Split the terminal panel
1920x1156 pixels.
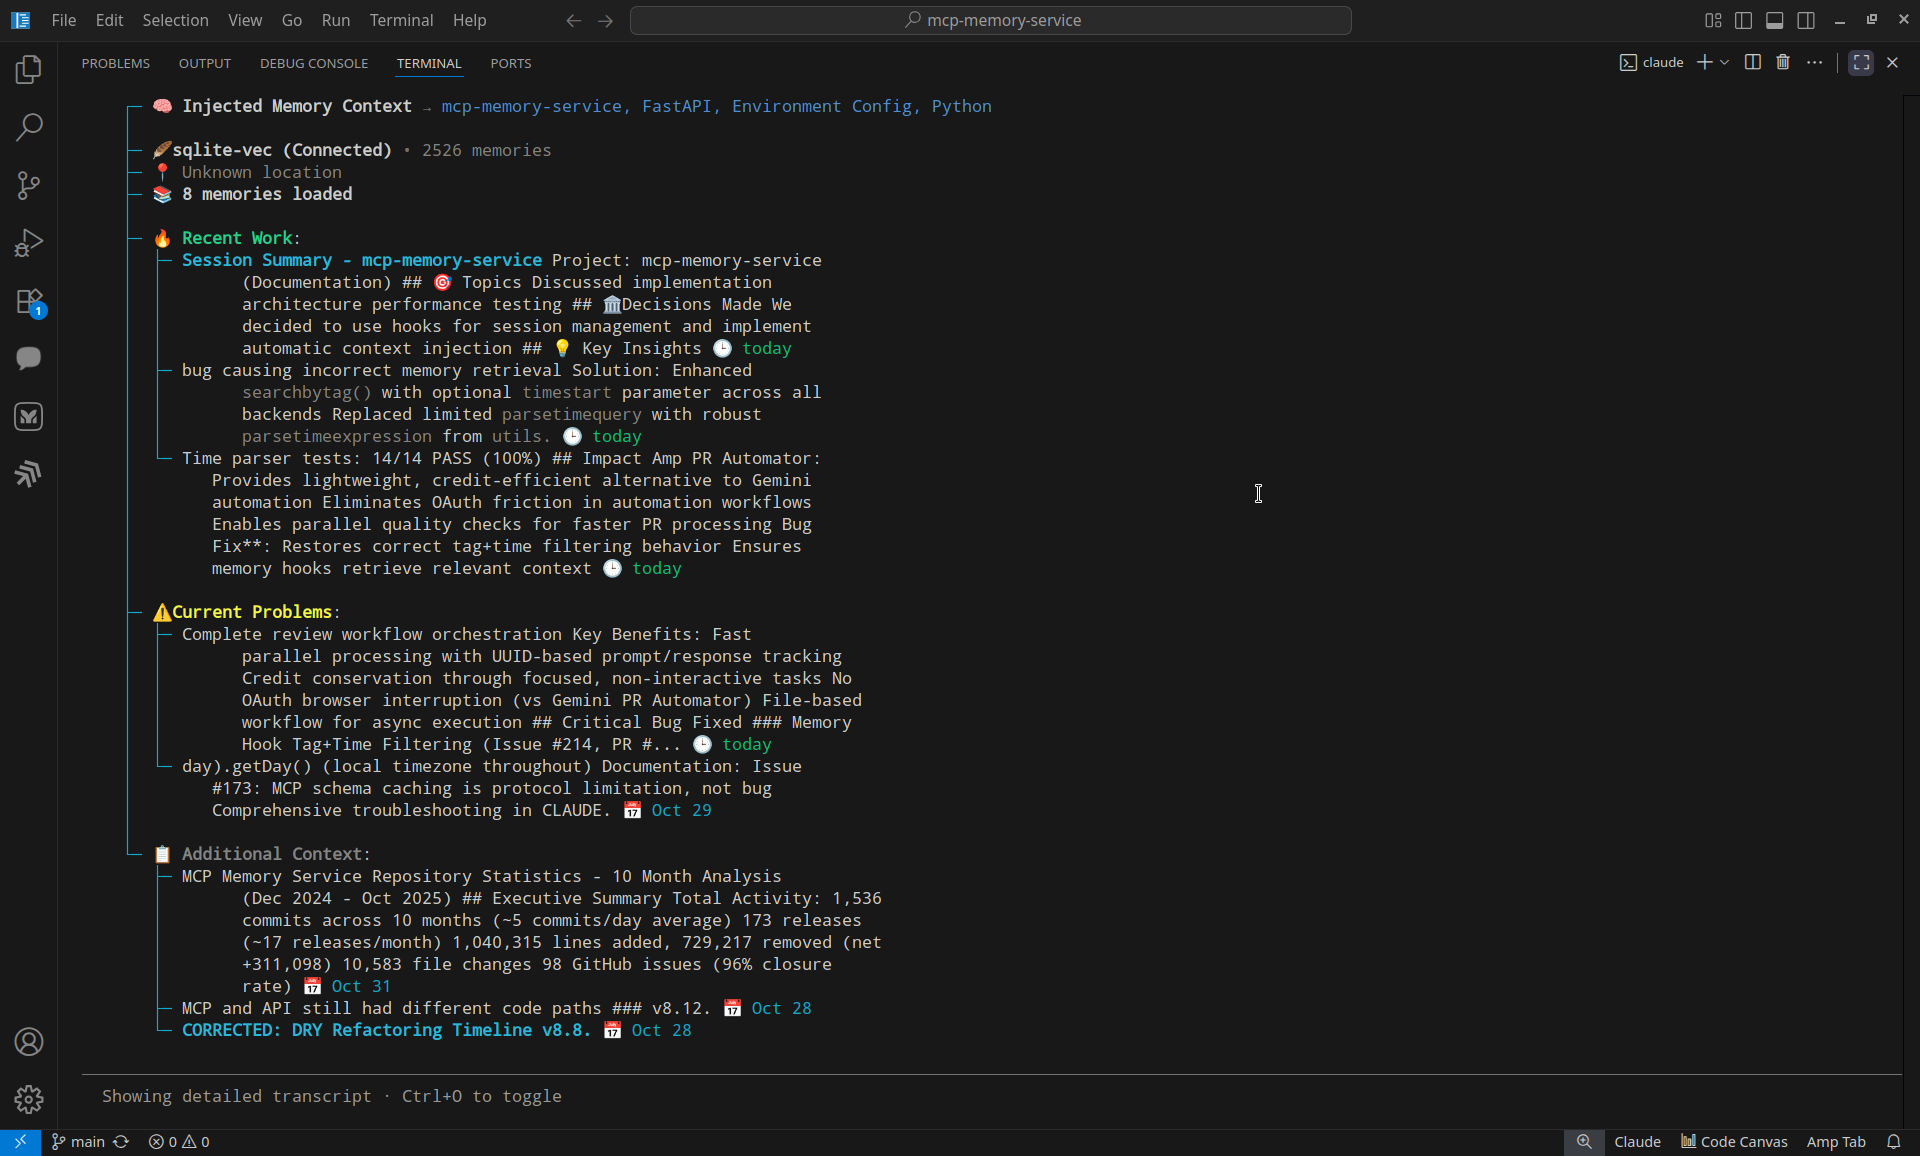point(1752,62)
